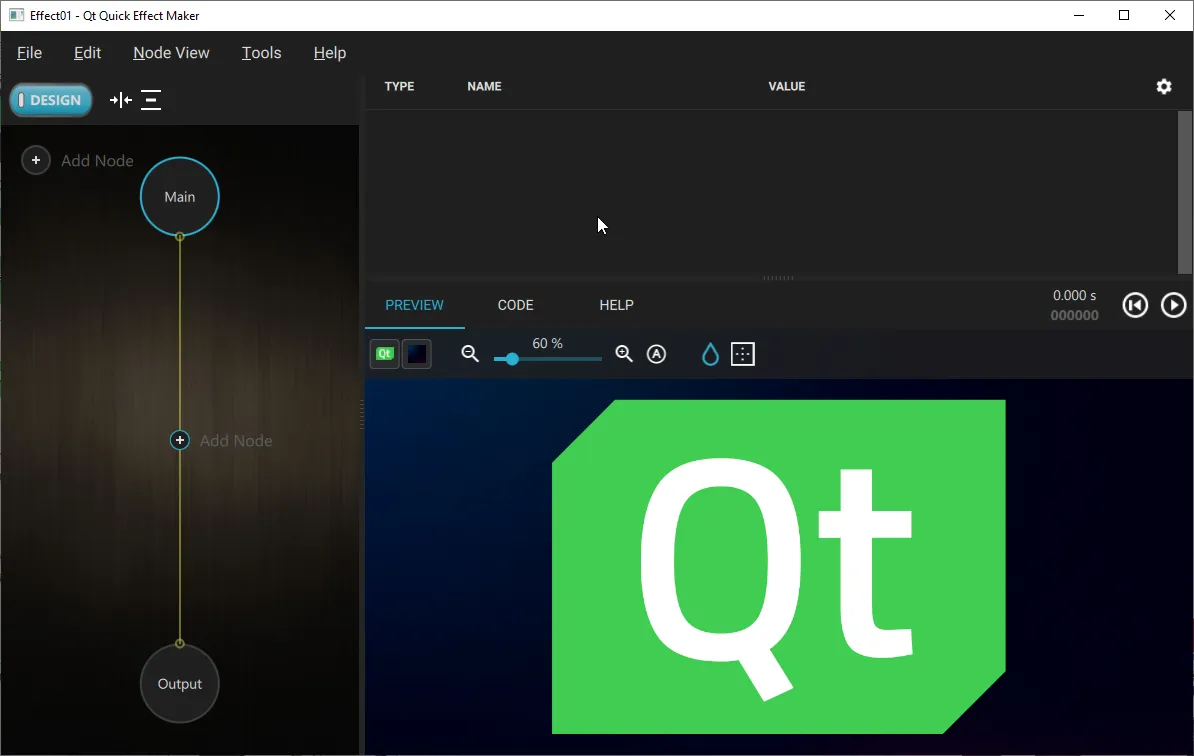Switch preview background to the dark image
The height and width of the screenshot is (756, 1194).
[416, 353]
